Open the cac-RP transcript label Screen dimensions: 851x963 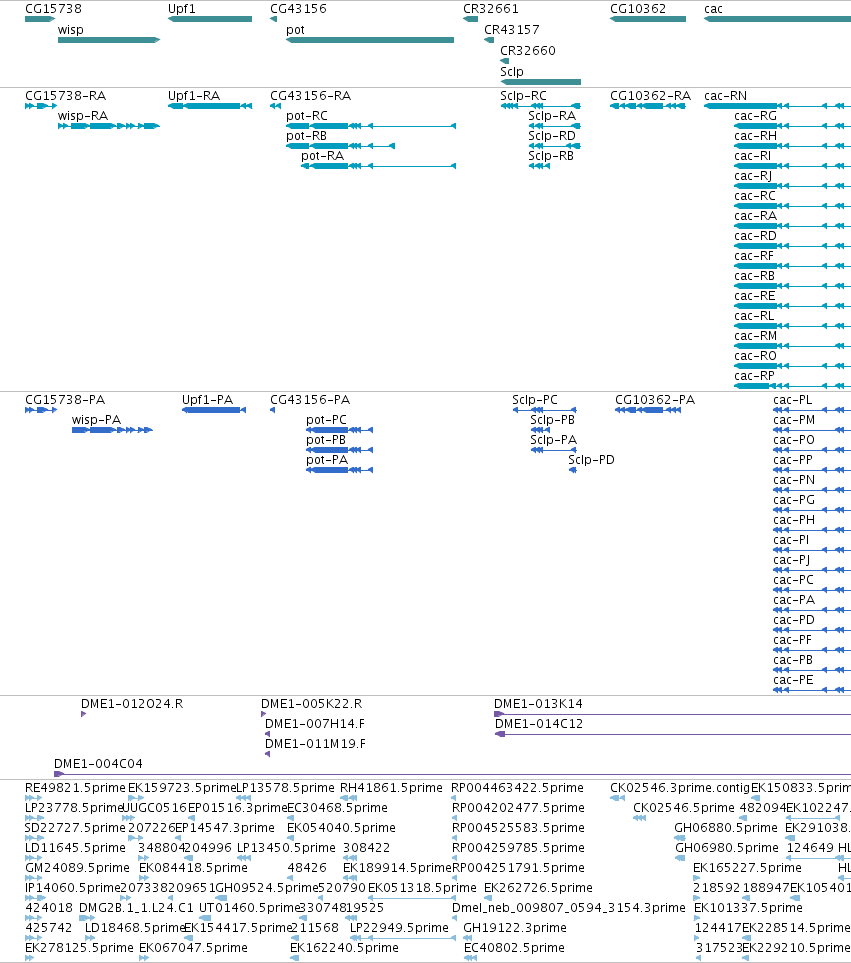point(755,376)
